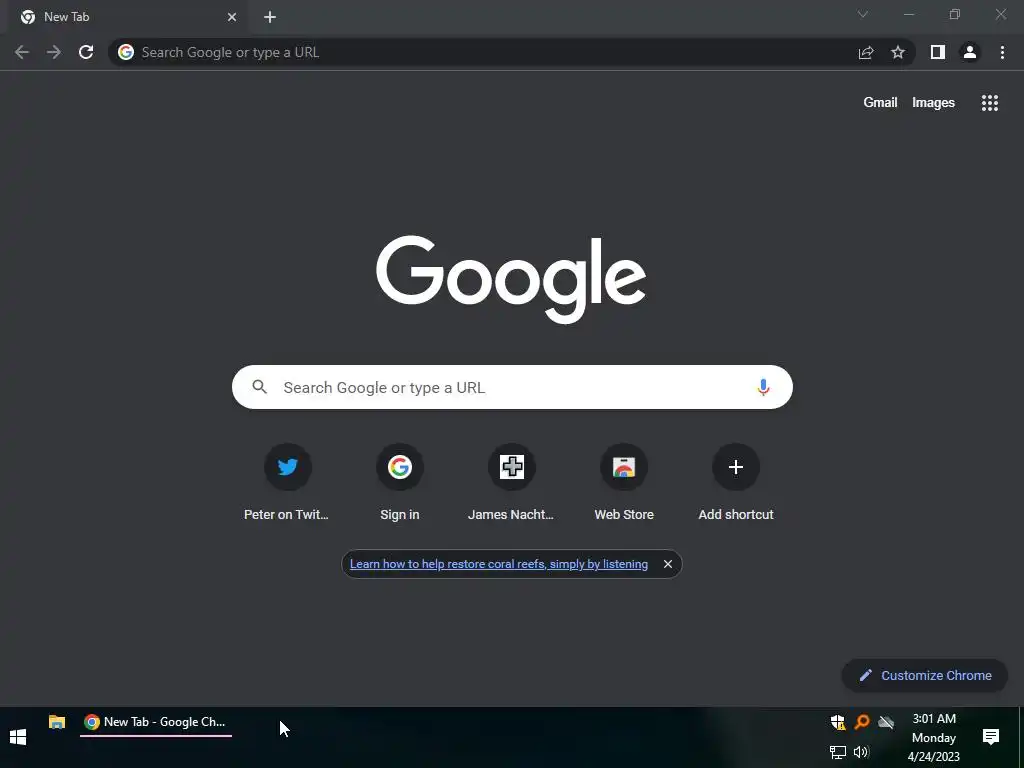
Task: Click the share page icon in address bar
Action: tap(866, 52)
